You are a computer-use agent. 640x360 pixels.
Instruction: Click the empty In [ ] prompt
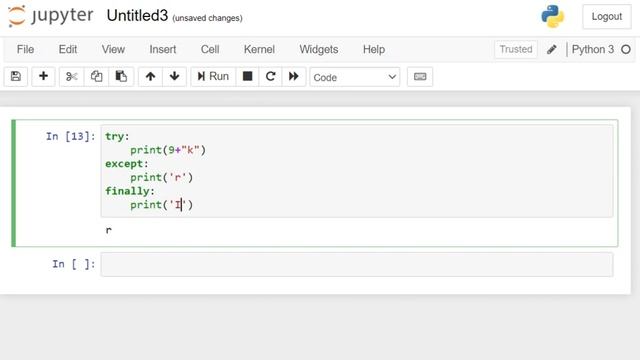[73, 264]
